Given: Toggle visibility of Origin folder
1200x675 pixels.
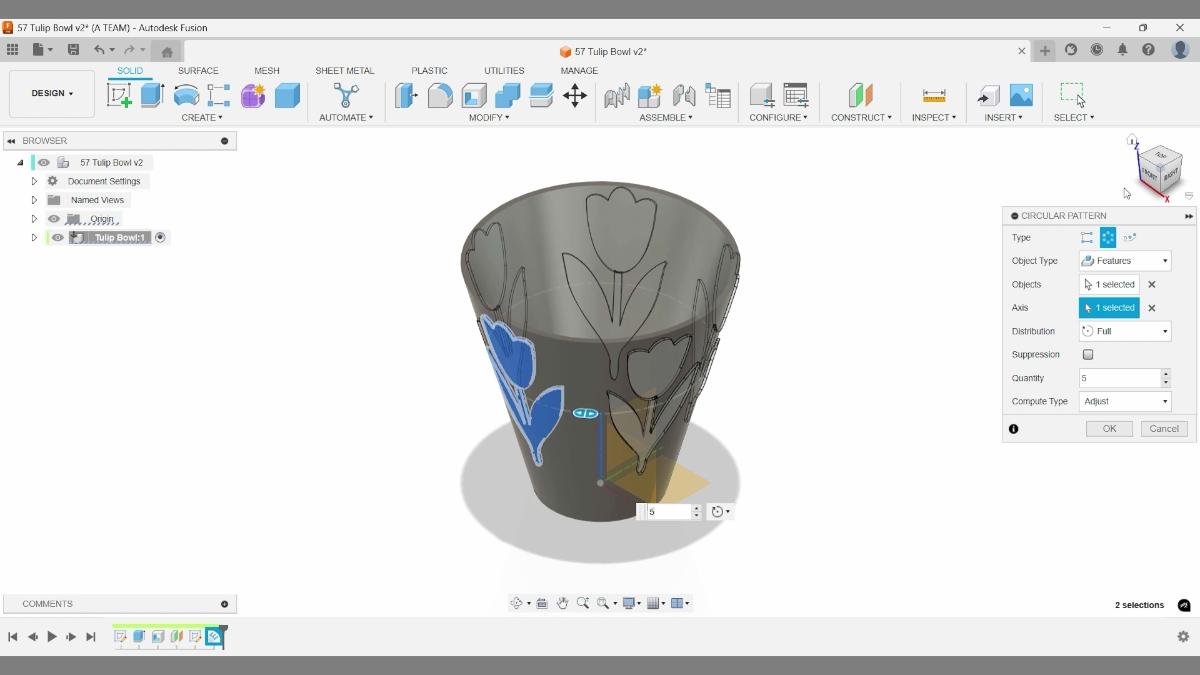Looking at the screenshot, I should [54, 219].
